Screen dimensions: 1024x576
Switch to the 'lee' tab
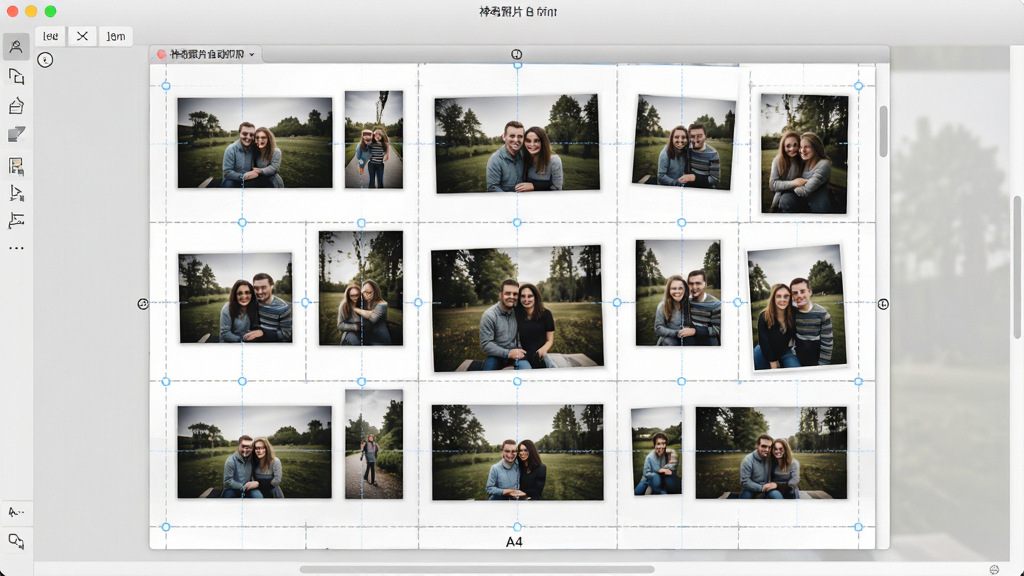pyautogui.click(x=50, y=37)
